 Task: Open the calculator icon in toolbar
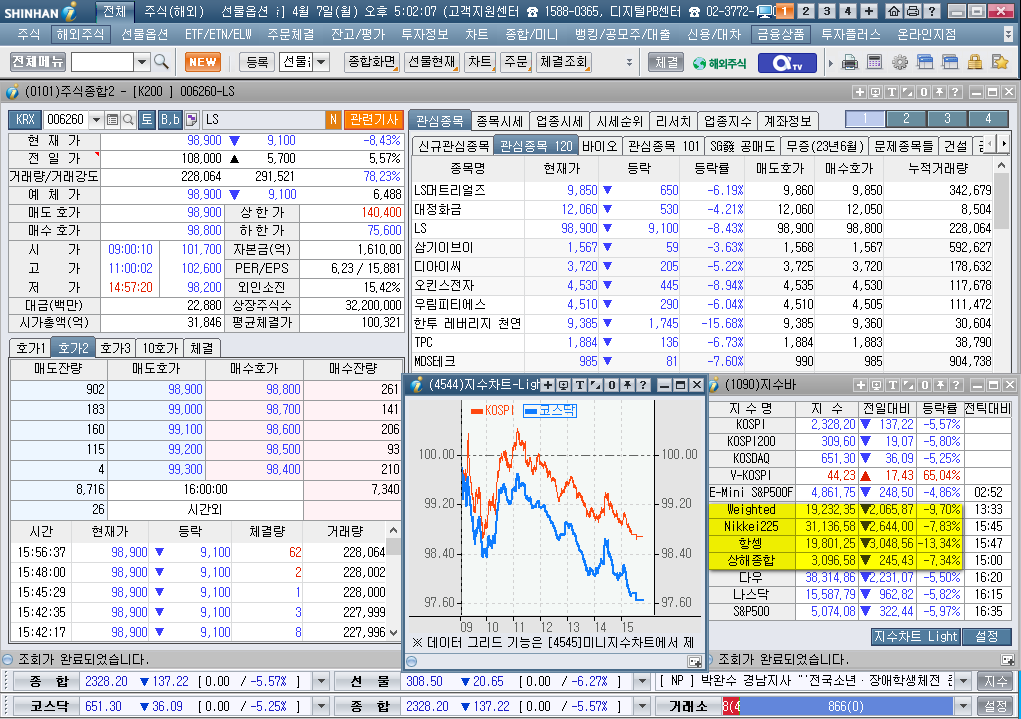click(x=874, y=63)
